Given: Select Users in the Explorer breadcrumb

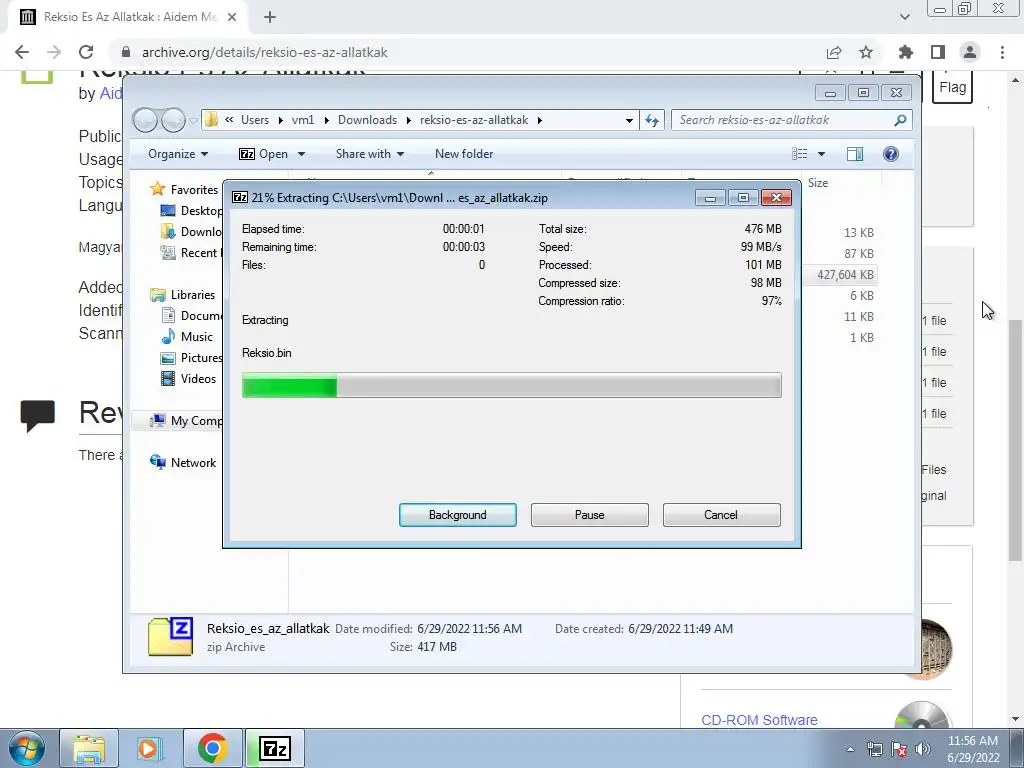Looking at the screenshot, I should (255, 120).
